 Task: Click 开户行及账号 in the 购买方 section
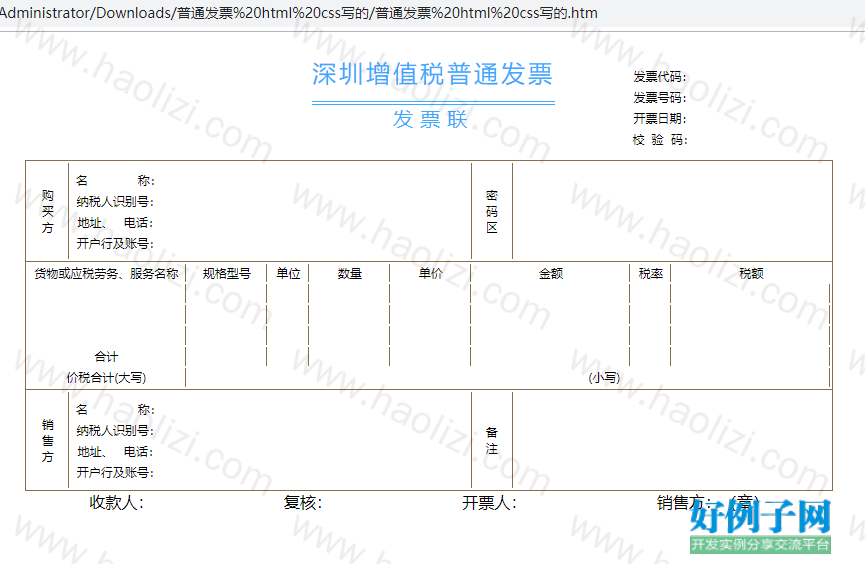click(115, 243)
